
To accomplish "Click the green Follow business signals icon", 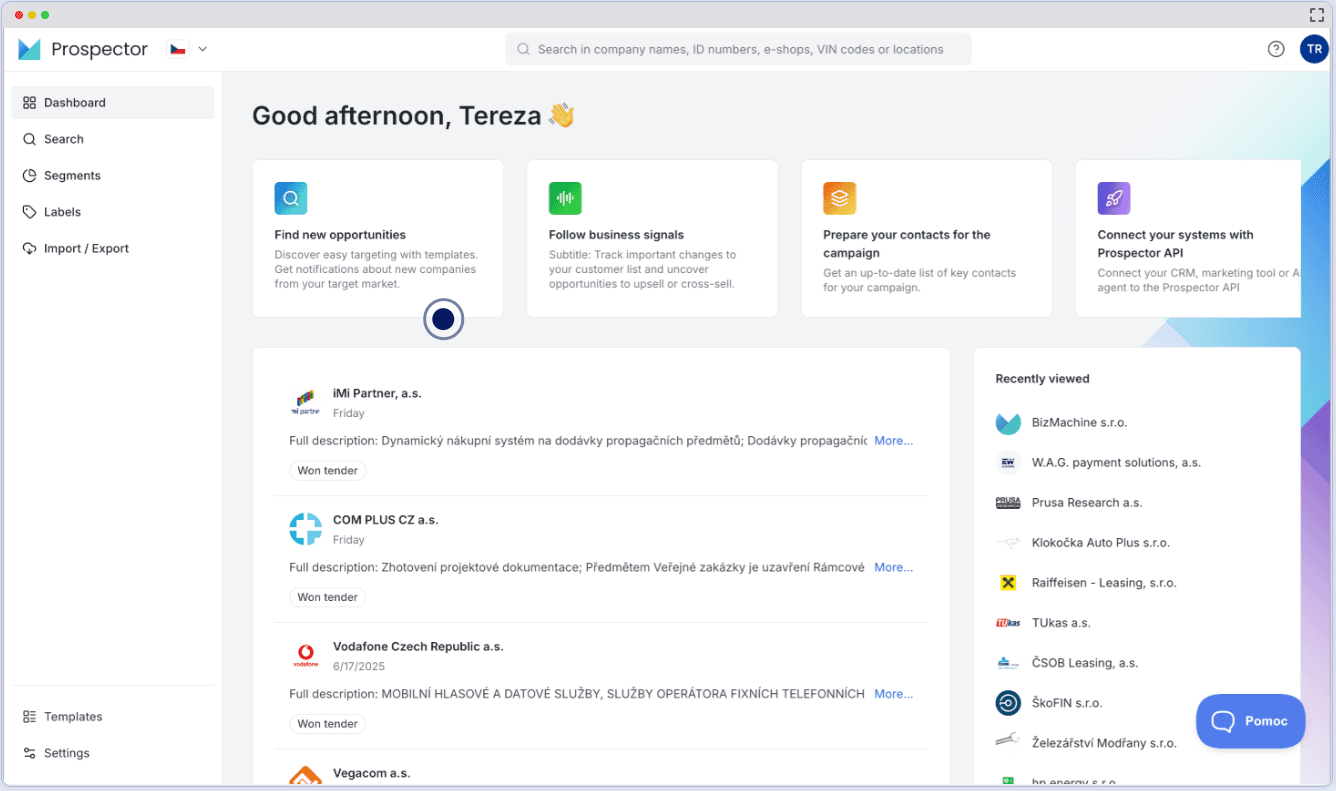I will [x=565, y=198].
